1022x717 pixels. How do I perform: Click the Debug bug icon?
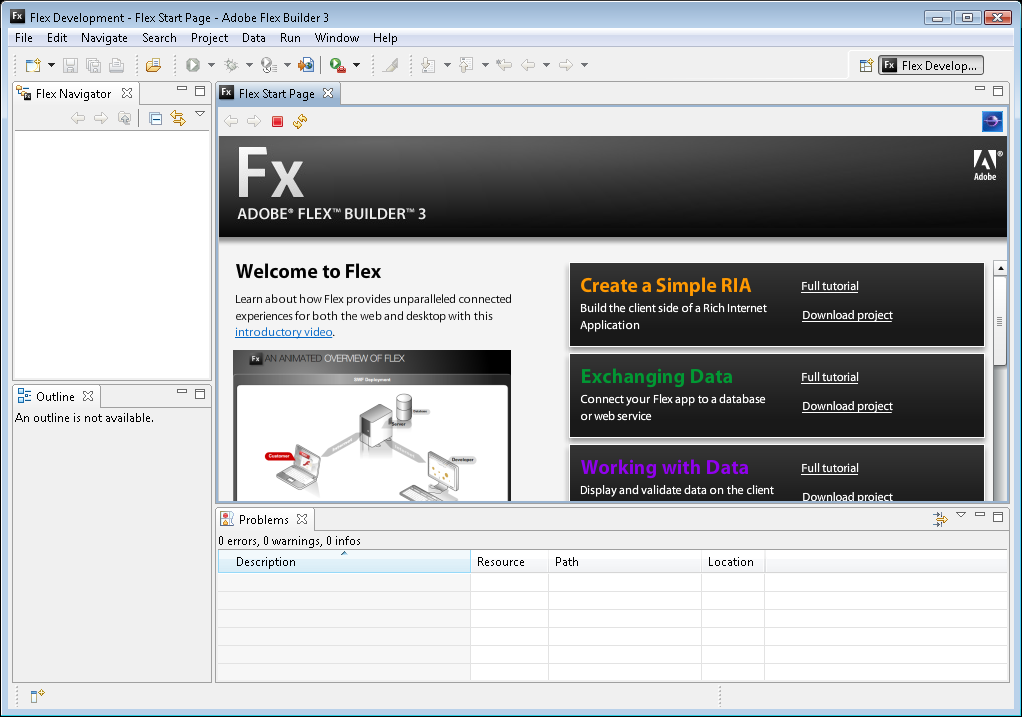(230, 65)
